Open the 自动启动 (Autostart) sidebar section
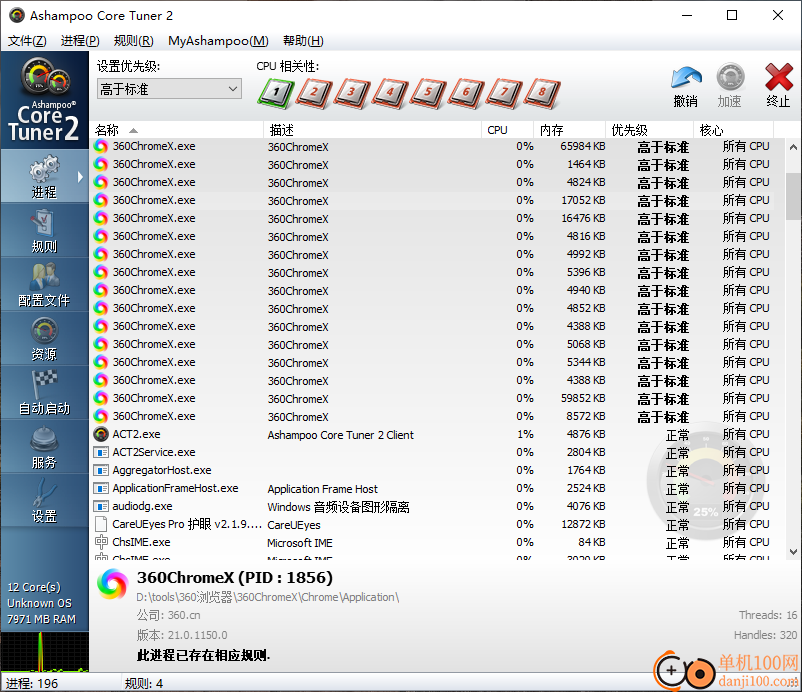Screen dimensions: 802x692 pyautogui.click(x=44, y=393)
